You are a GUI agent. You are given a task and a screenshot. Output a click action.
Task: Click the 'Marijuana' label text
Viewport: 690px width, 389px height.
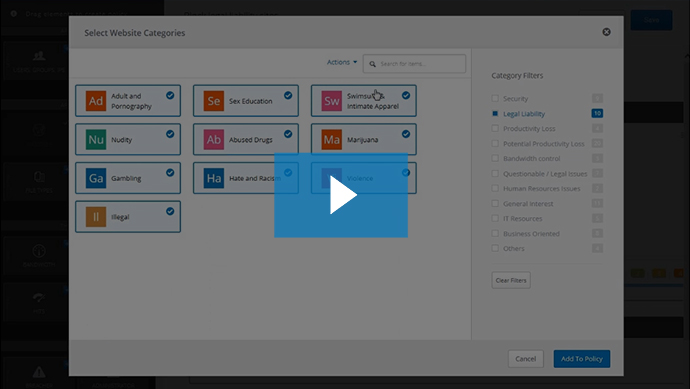[363, 139]
